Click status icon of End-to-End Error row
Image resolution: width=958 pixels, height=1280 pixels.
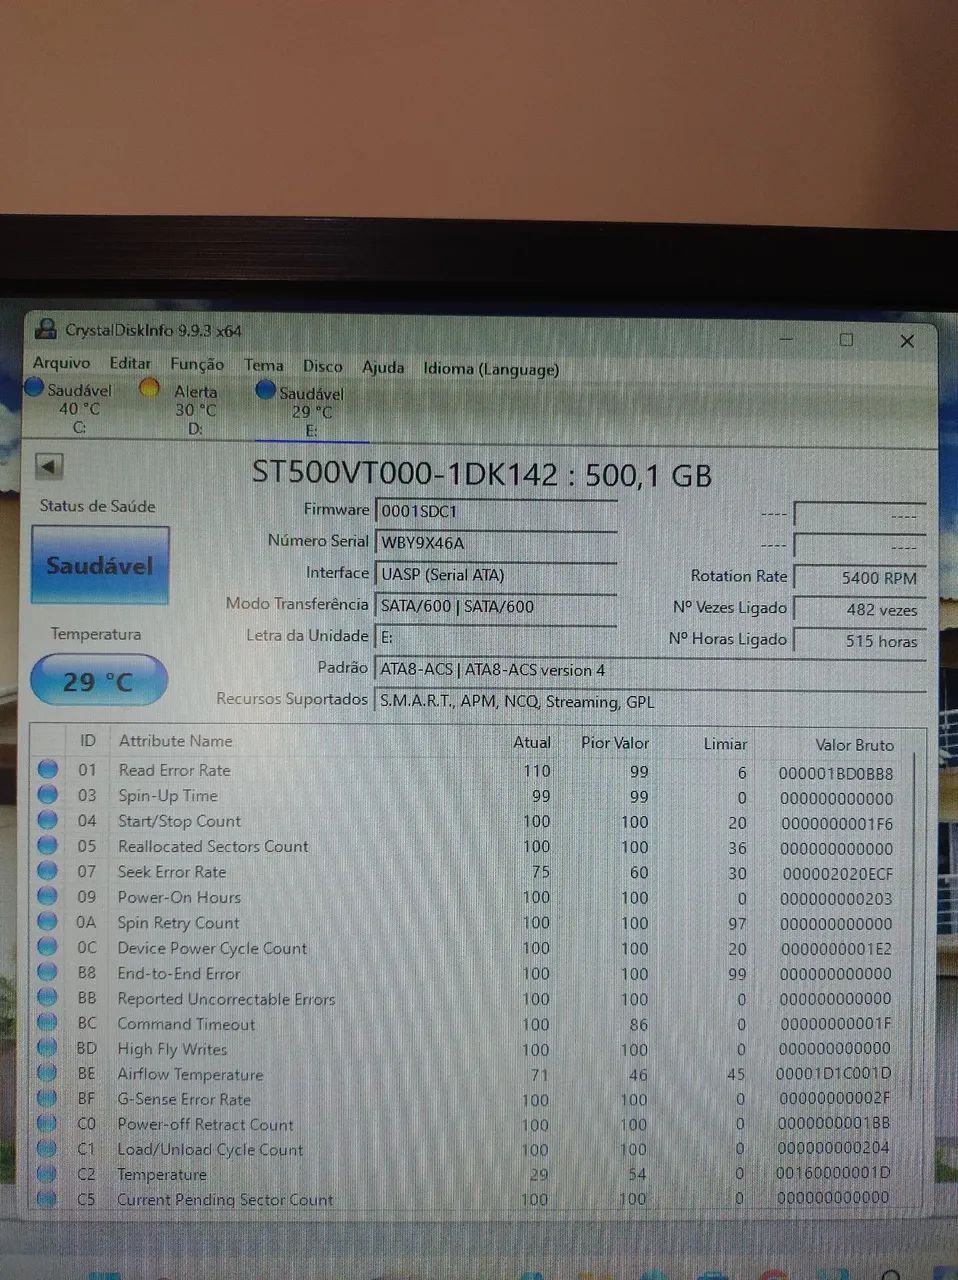pos(47,972)
